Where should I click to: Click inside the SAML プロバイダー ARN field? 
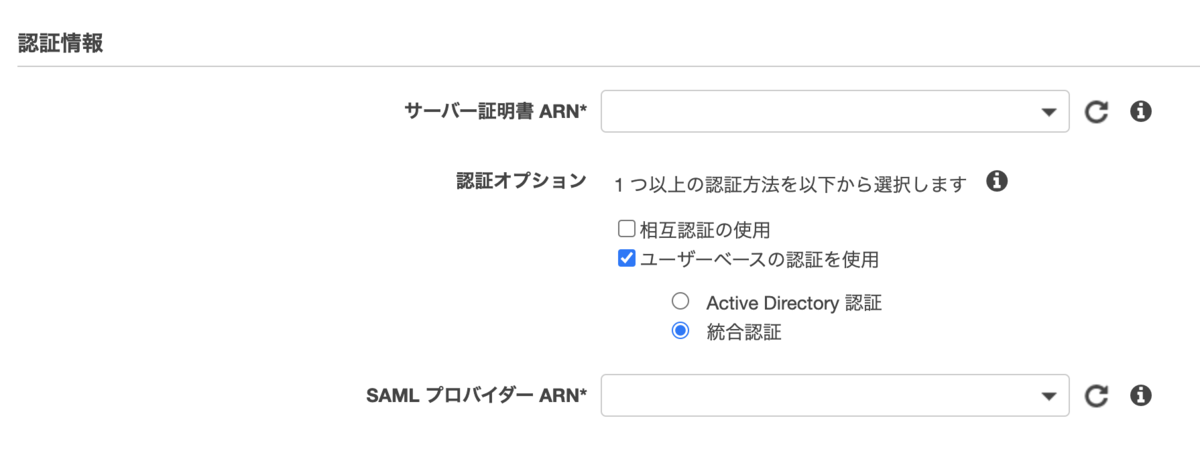point(835,396)
